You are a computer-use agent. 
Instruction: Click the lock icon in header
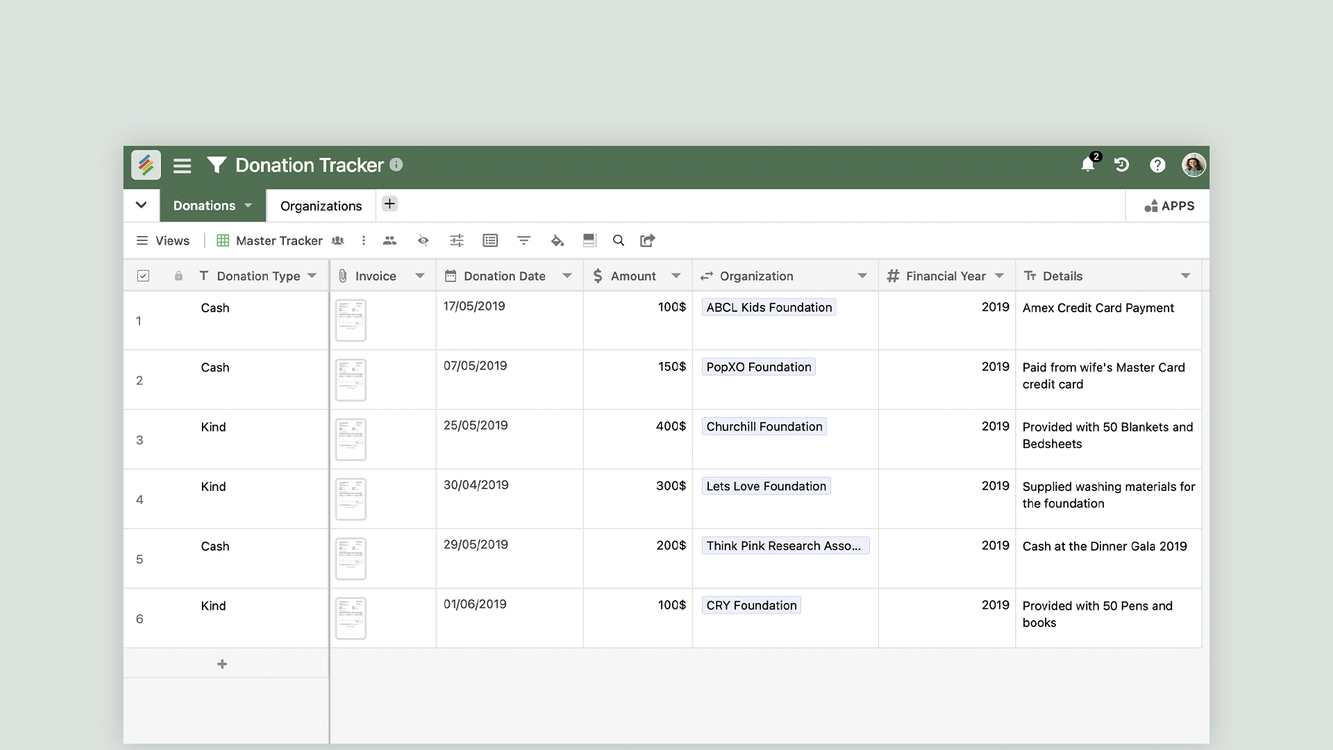(x=179, y=276)
